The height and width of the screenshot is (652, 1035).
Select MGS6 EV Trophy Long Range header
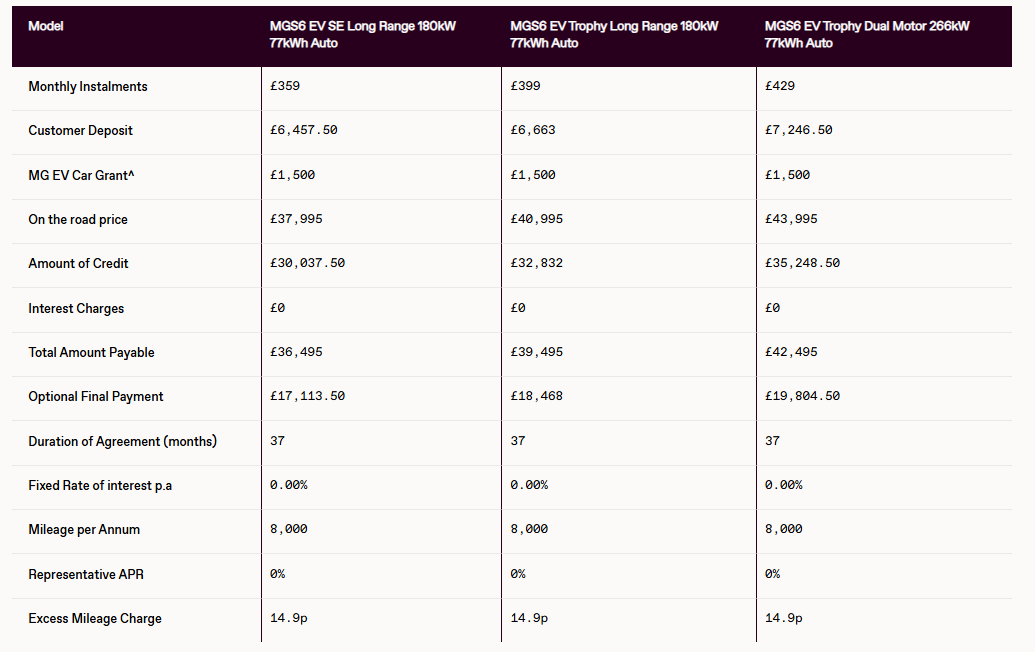click(613, 34)
